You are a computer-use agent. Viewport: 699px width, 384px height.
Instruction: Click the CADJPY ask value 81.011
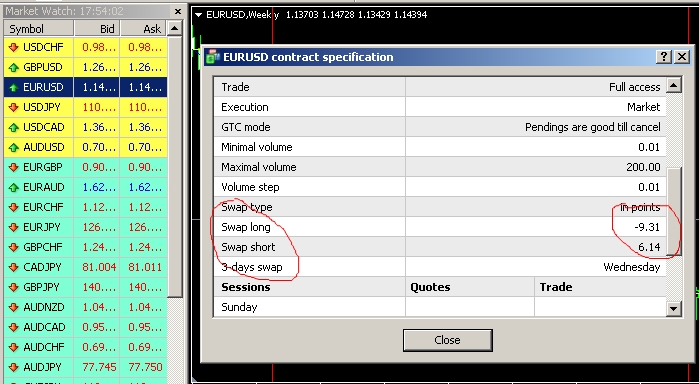click(145, 267)
